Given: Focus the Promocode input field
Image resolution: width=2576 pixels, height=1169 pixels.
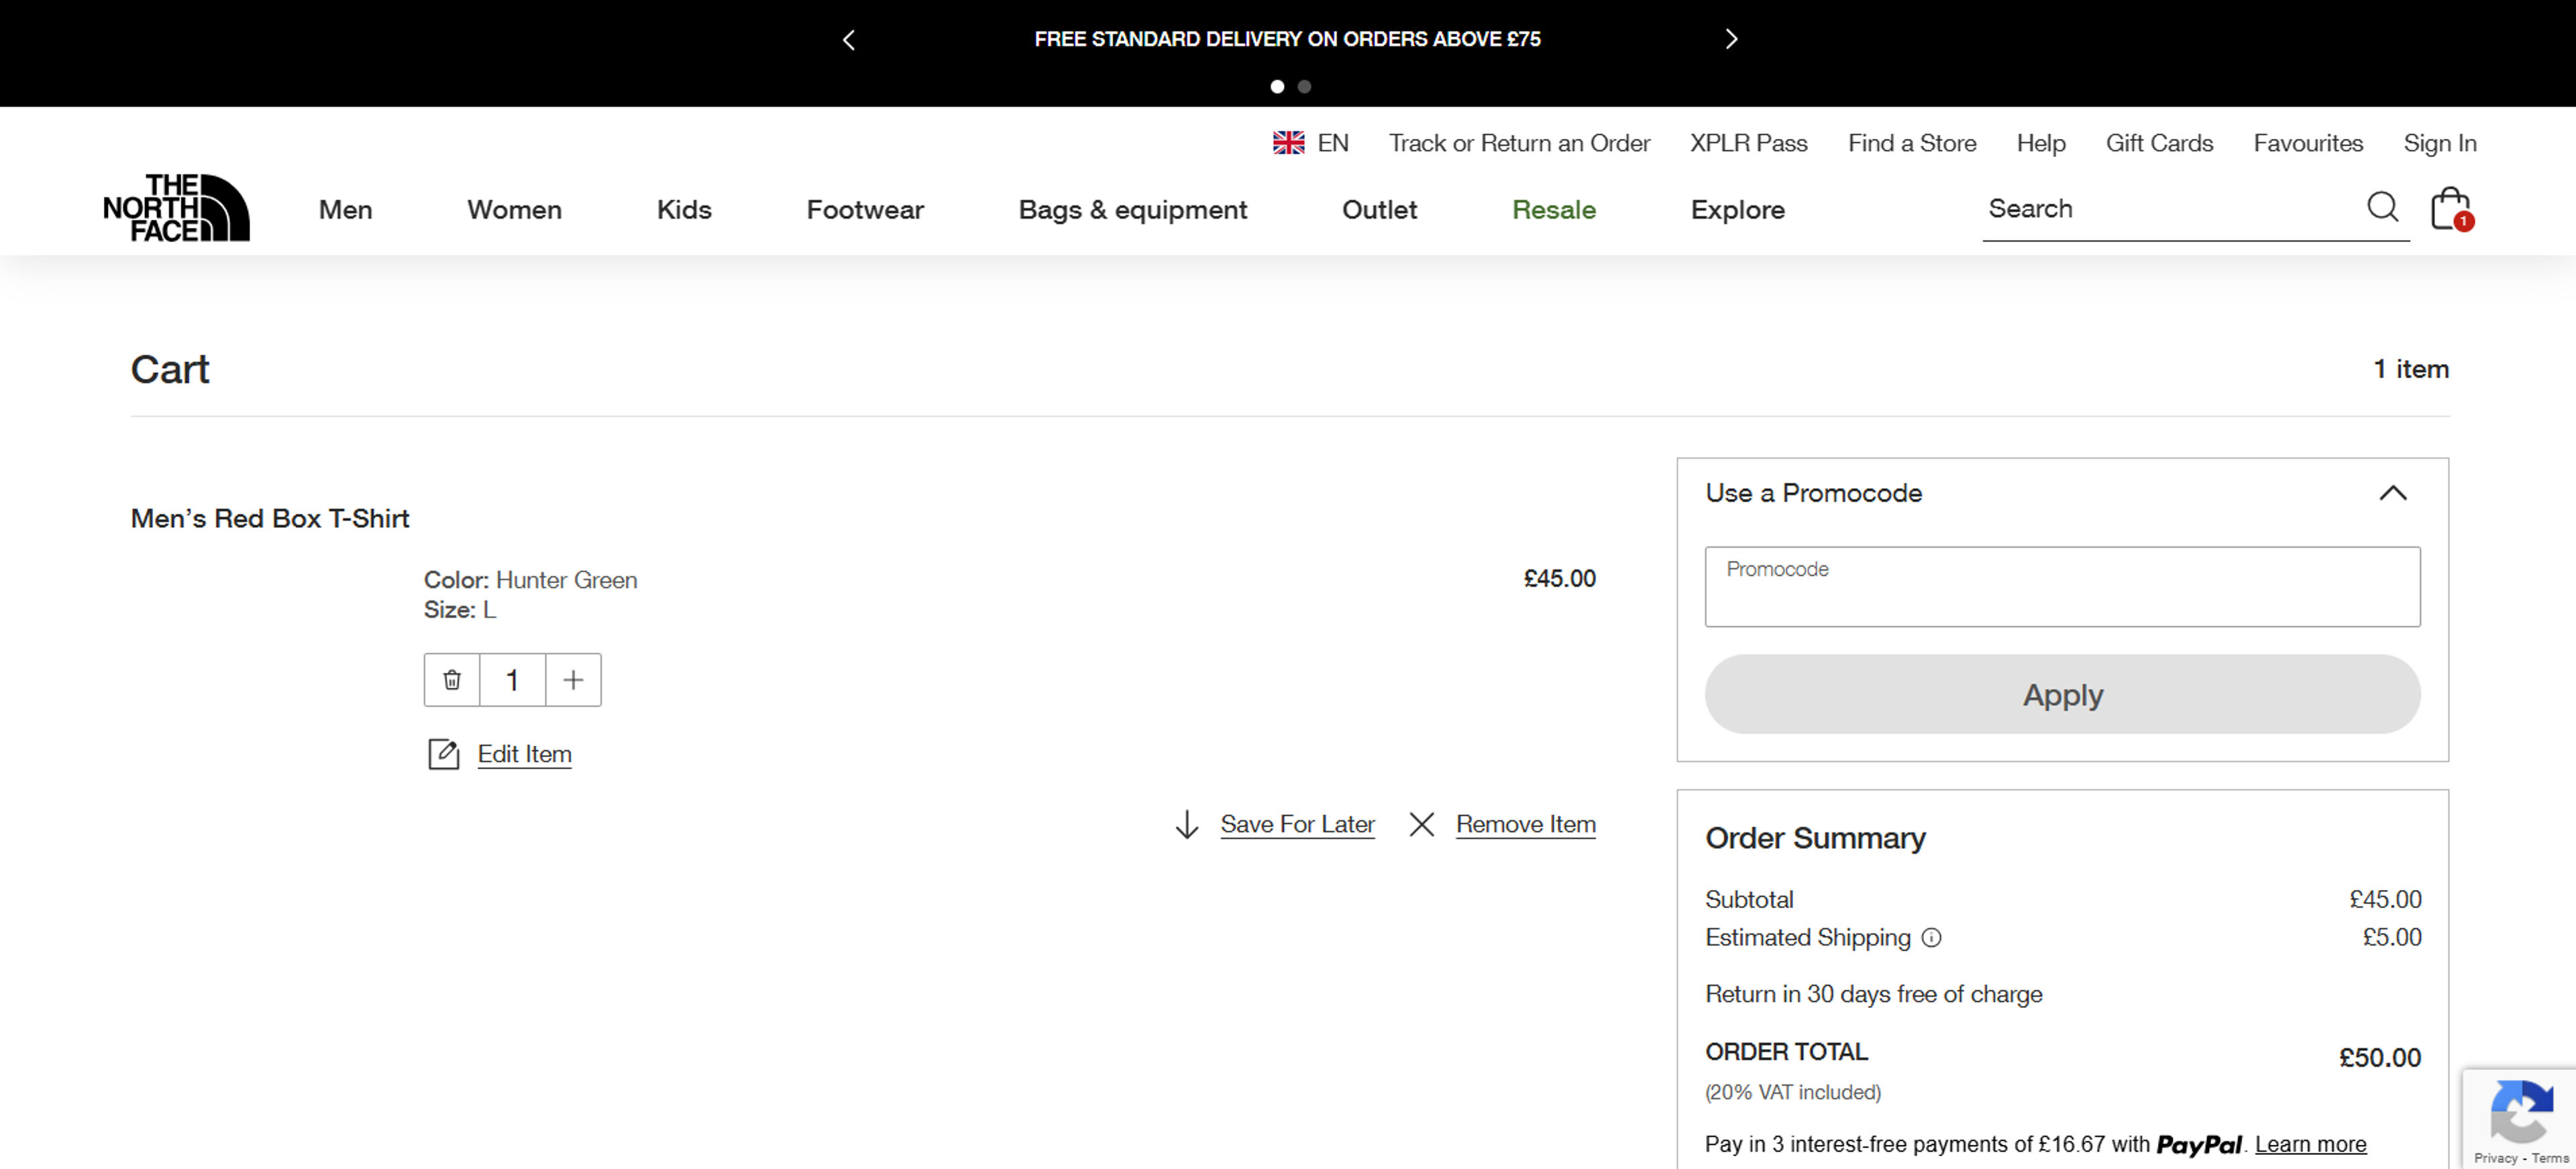Looking at the screenshot, I should click(2062, 587).
